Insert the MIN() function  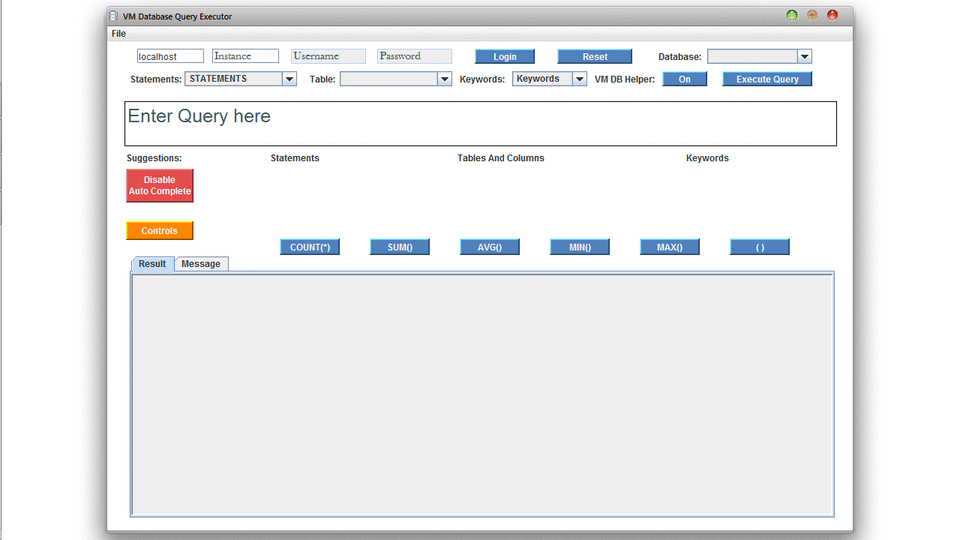point(579,247)
